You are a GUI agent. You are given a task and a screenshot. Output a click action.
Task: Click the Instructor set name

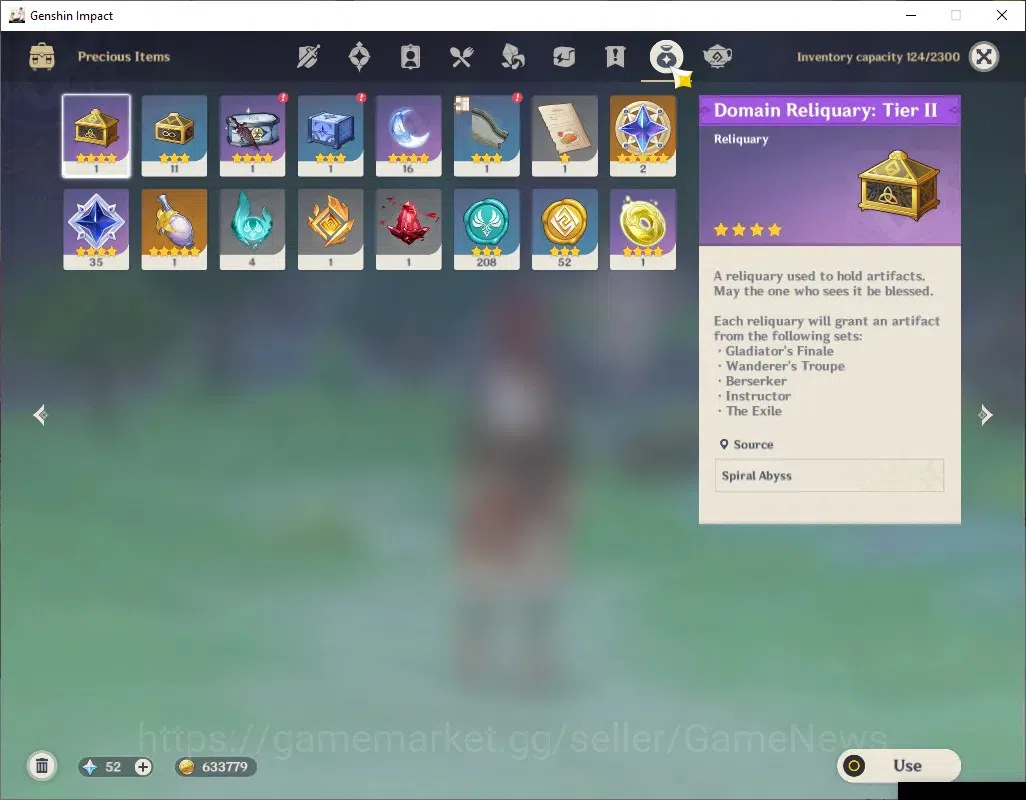click(x=758, y=396)
